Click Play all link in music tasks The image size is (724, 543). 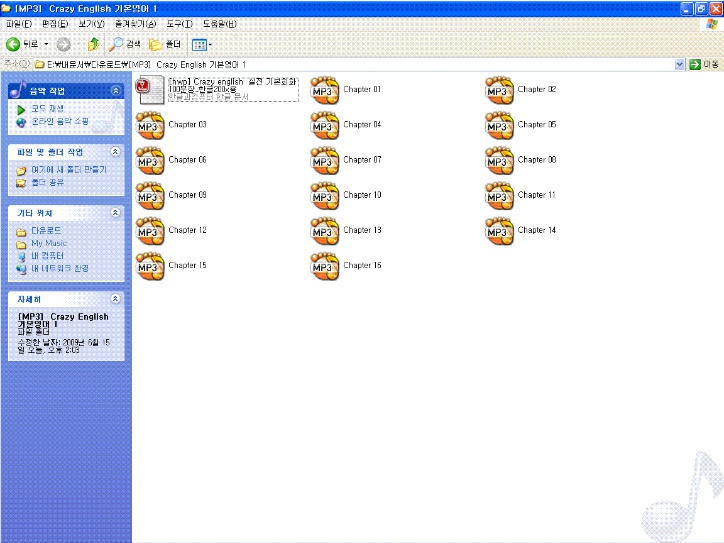[48, 109]
